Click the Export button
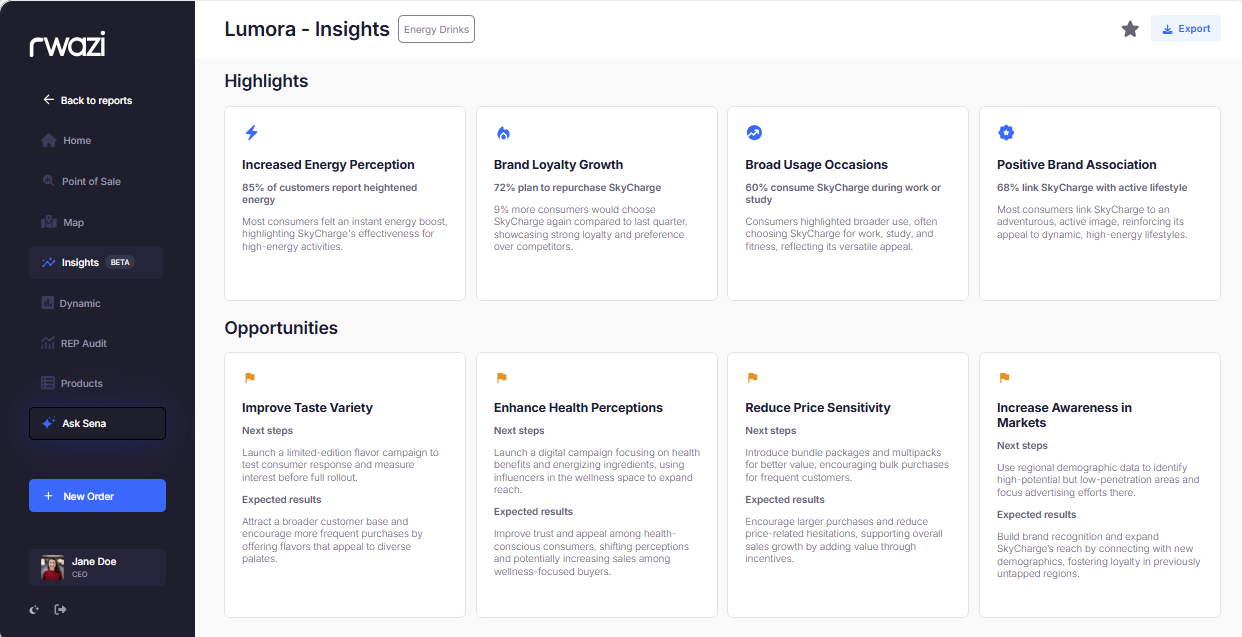 click(x=1185, y=29)
